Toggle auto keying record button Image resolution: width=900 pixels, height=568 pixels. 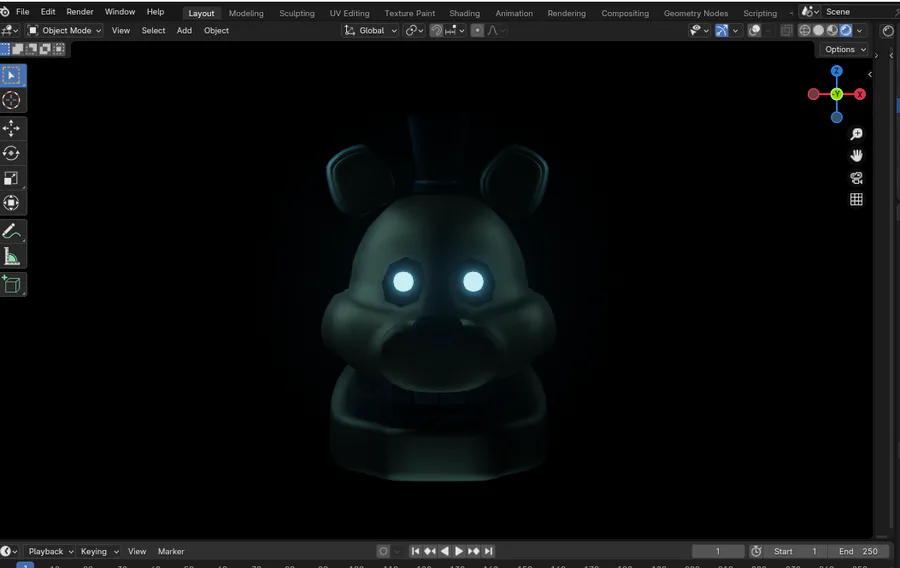coord(383,551)
